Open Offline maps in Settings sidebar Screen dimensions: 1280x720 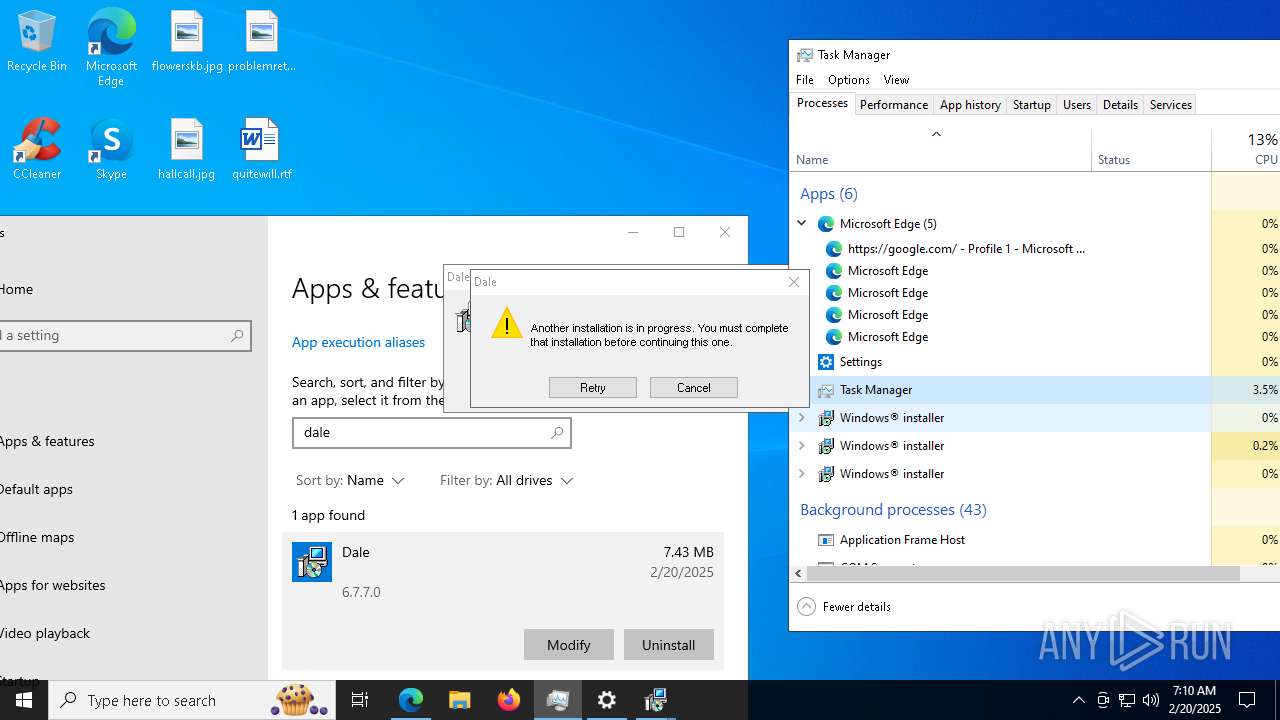point(37,537)
